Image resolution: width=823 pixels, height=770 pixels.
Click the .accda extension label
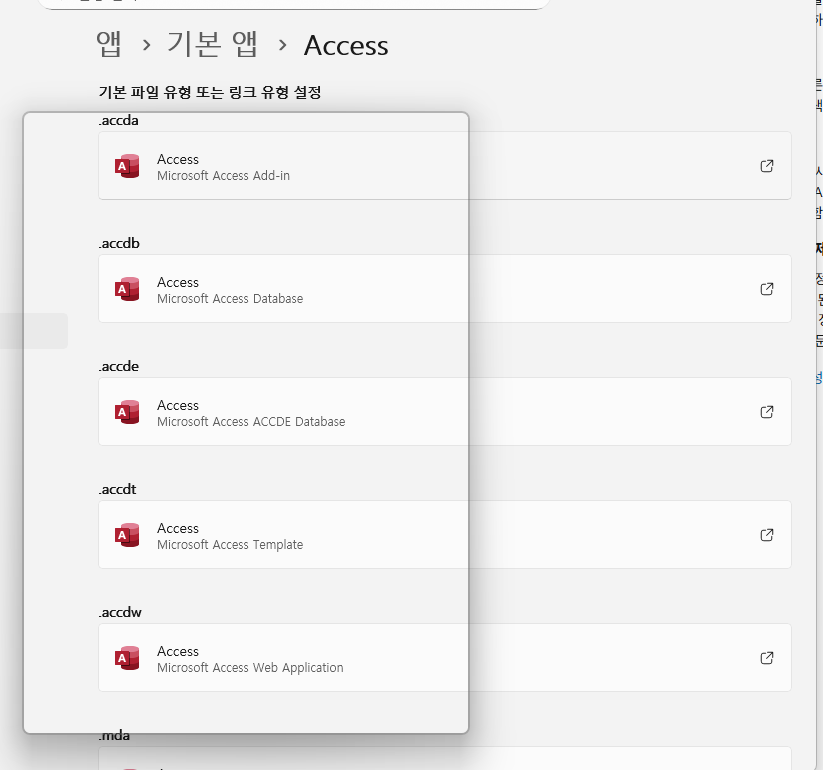(119, 121)
